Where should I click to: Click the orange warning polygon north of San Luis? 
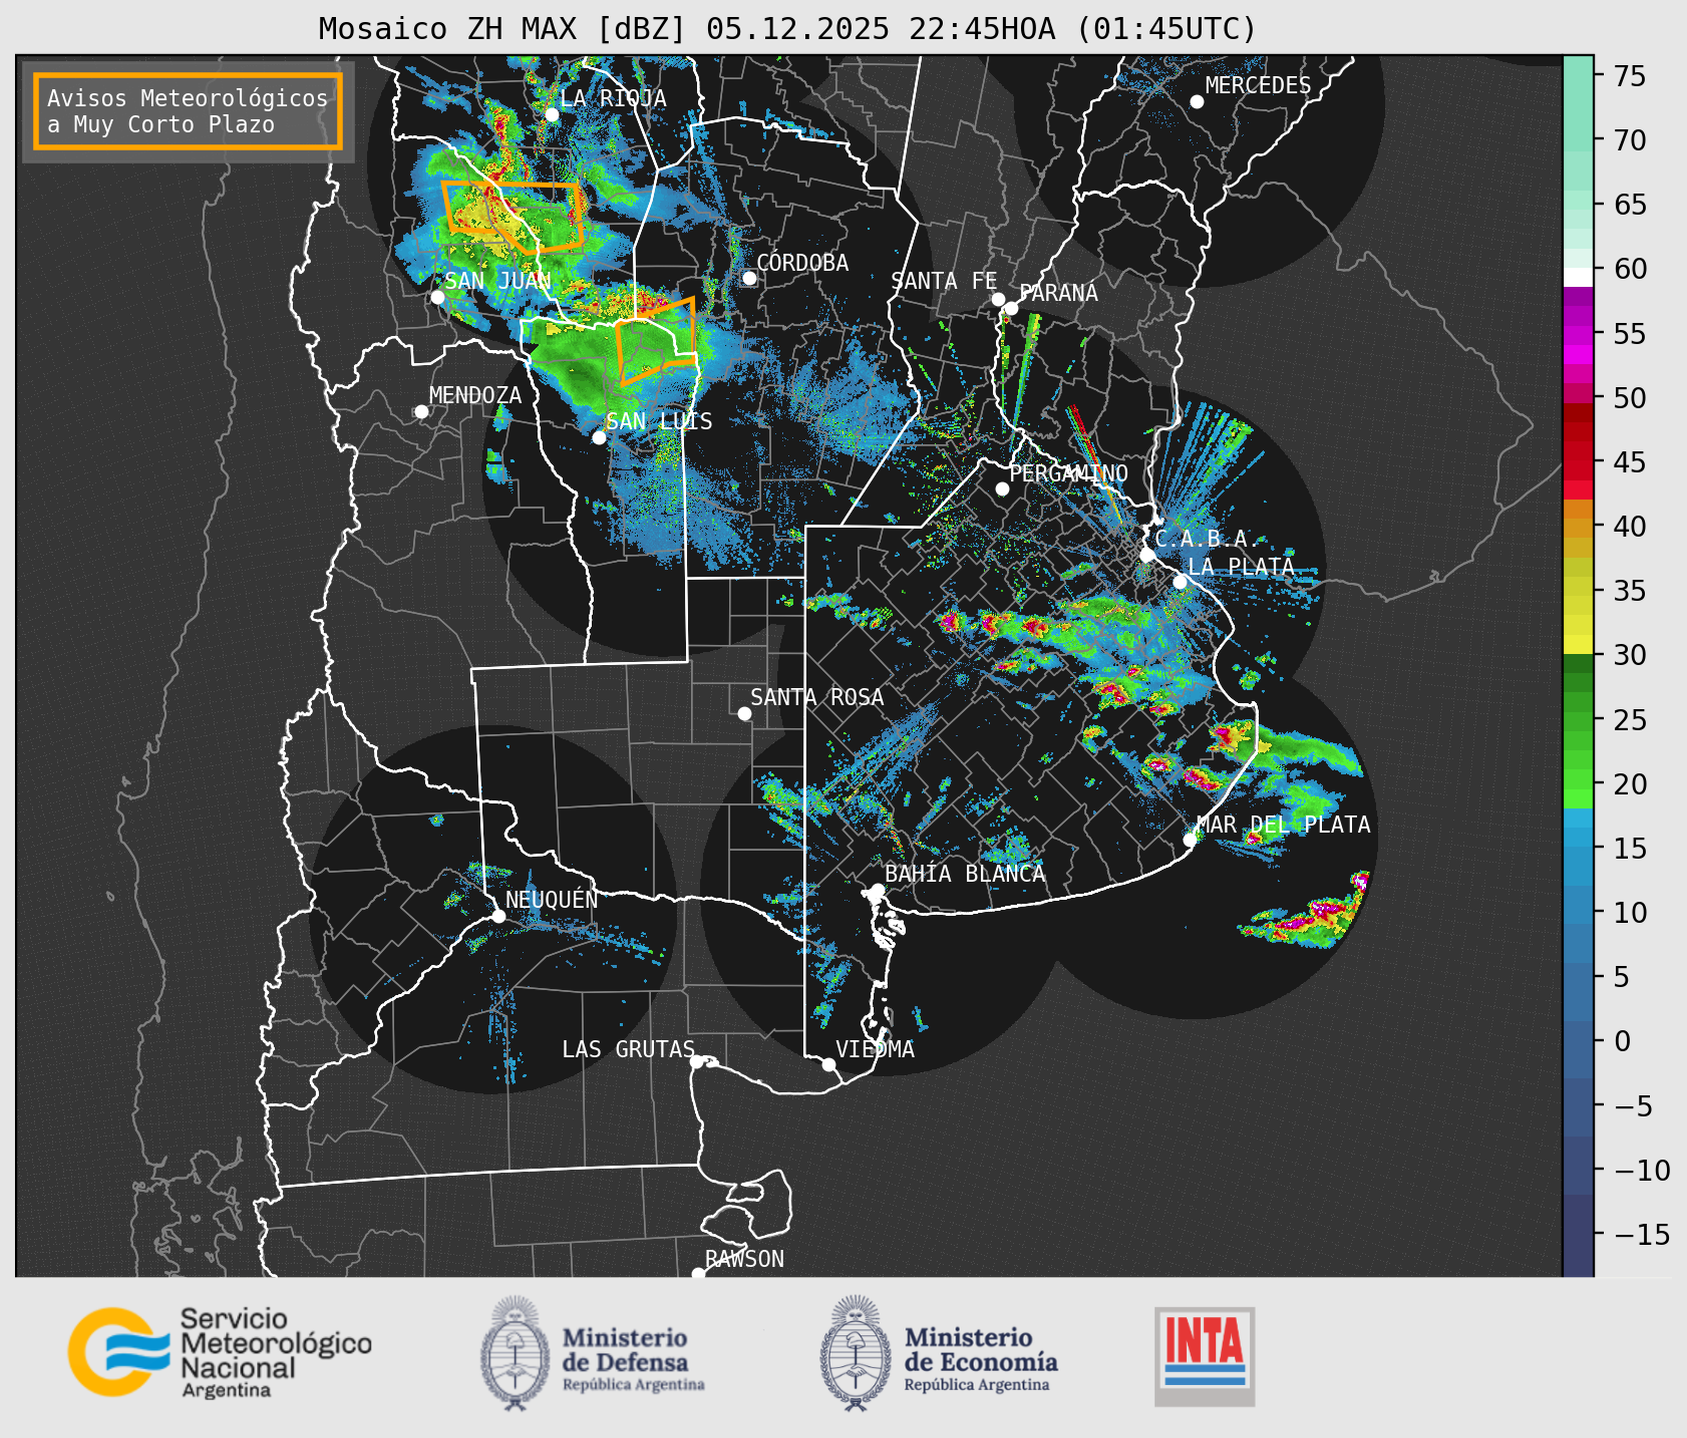(655, 342)
